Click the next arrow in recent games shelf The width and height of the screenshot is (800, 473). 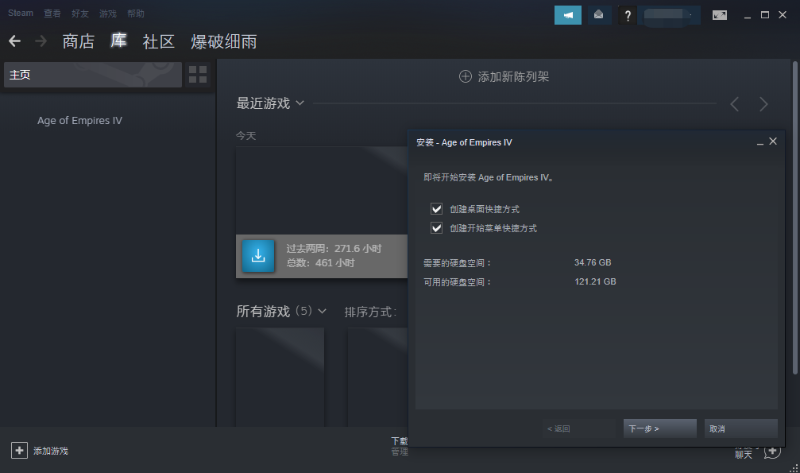click(x=763, y=104)
